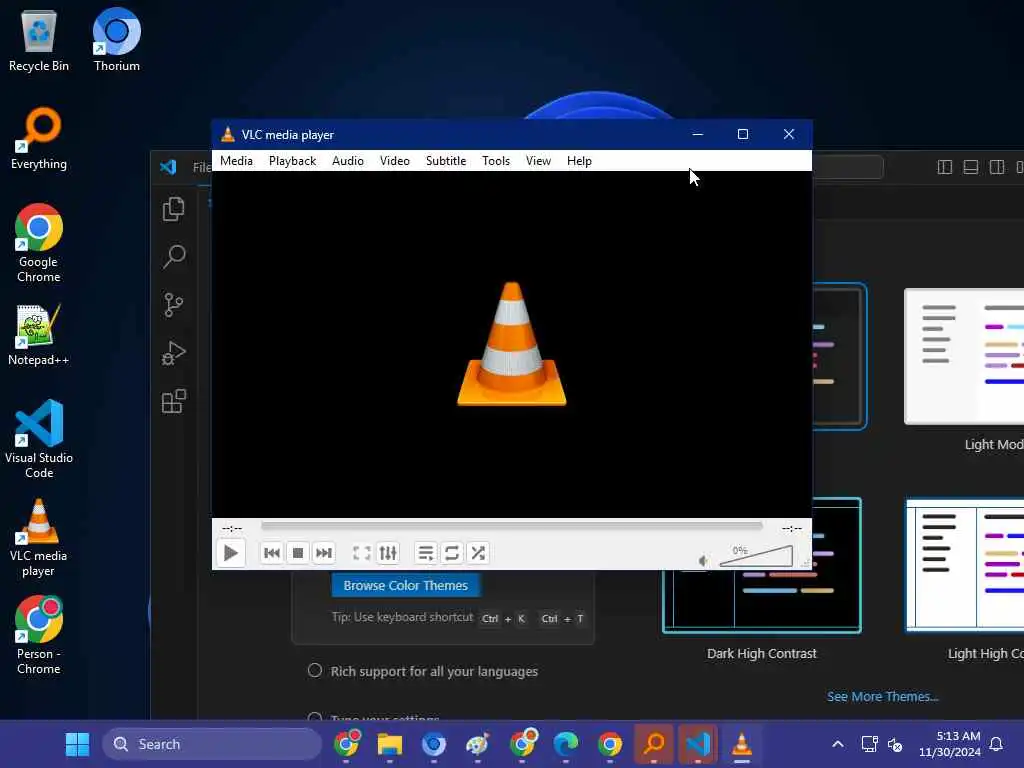Open Person - Chrome desktop shortcut
Screen dimensions: 1024x768
pos(39,635)
